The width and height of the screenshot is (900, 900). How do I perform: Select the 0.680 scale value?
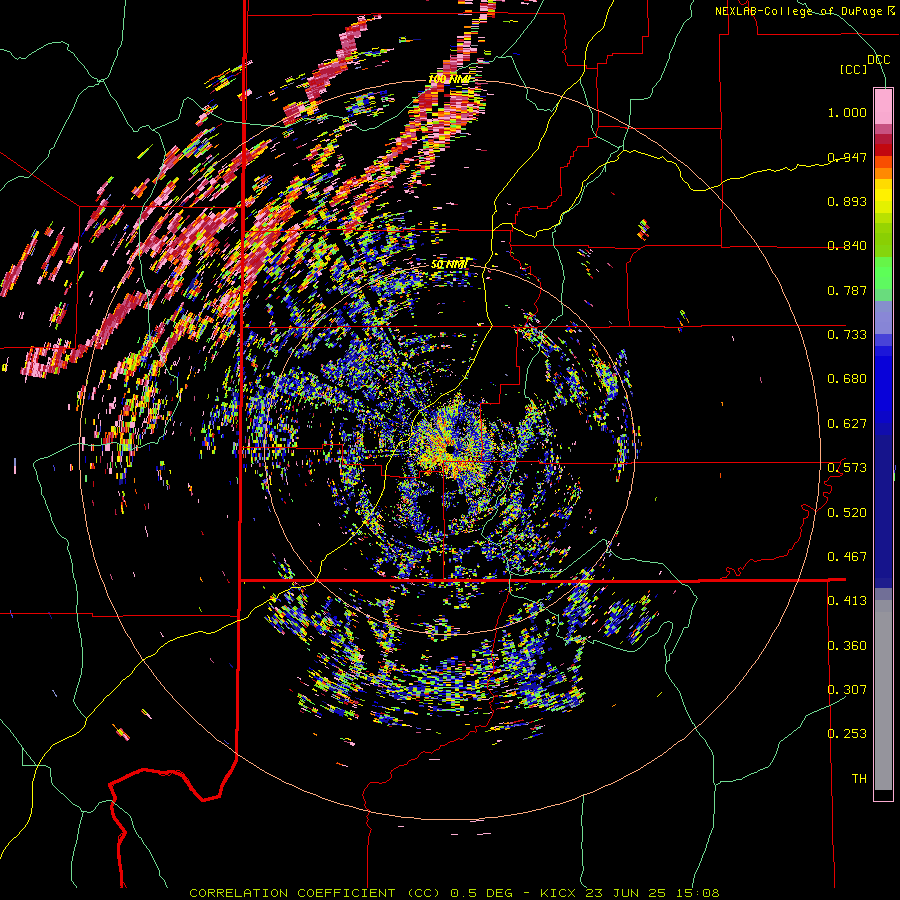(847, 379)
